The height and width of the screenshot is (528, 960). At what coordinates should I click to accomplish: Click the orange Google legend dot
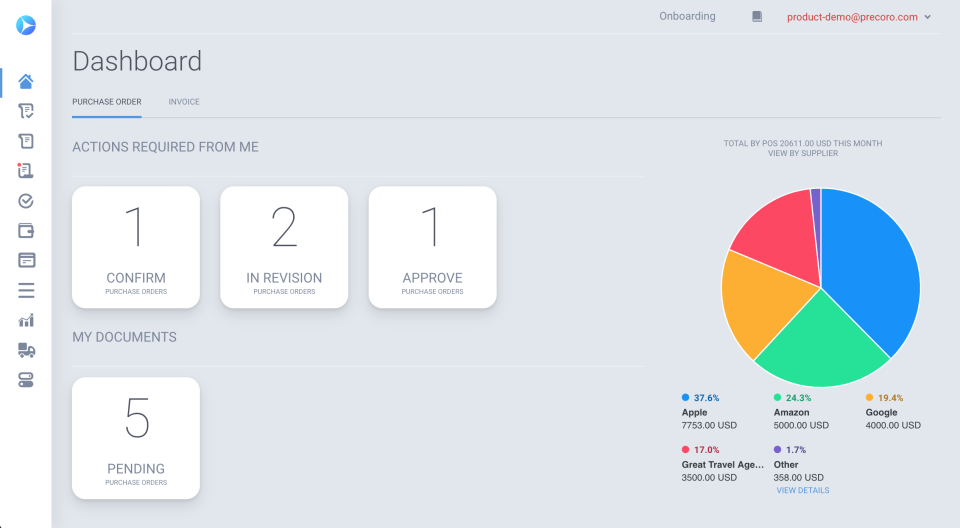869,398
